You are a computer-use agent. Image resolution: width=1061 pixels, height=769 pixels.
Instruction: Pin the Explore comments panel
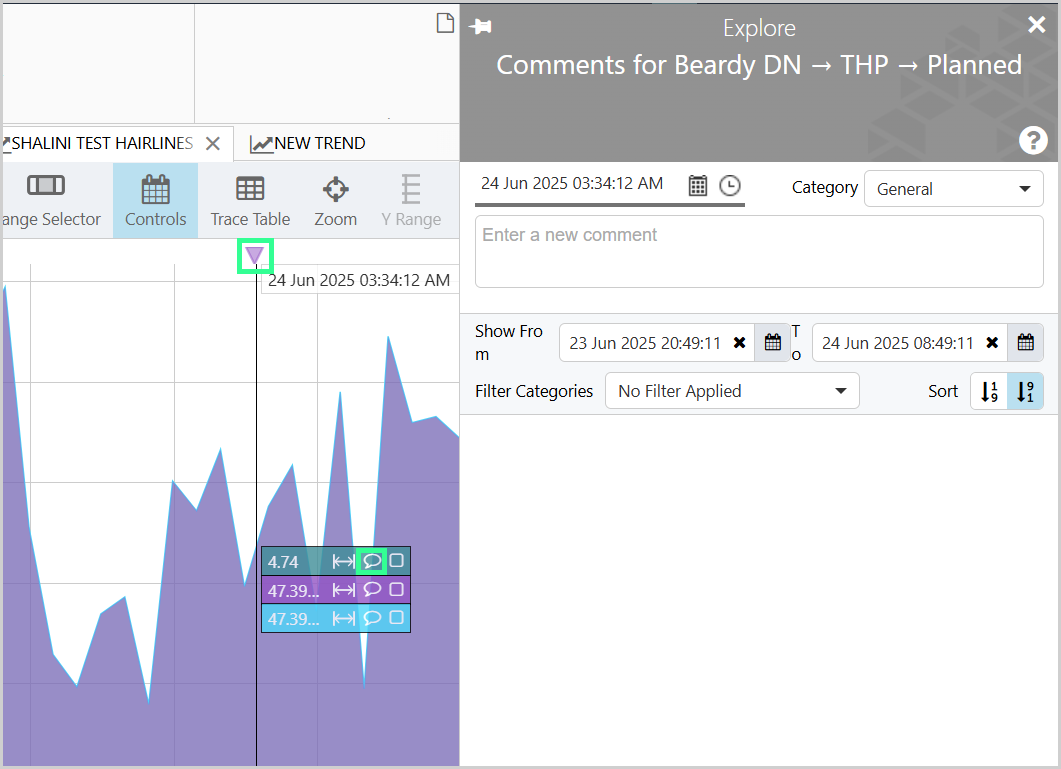[480, 27]
